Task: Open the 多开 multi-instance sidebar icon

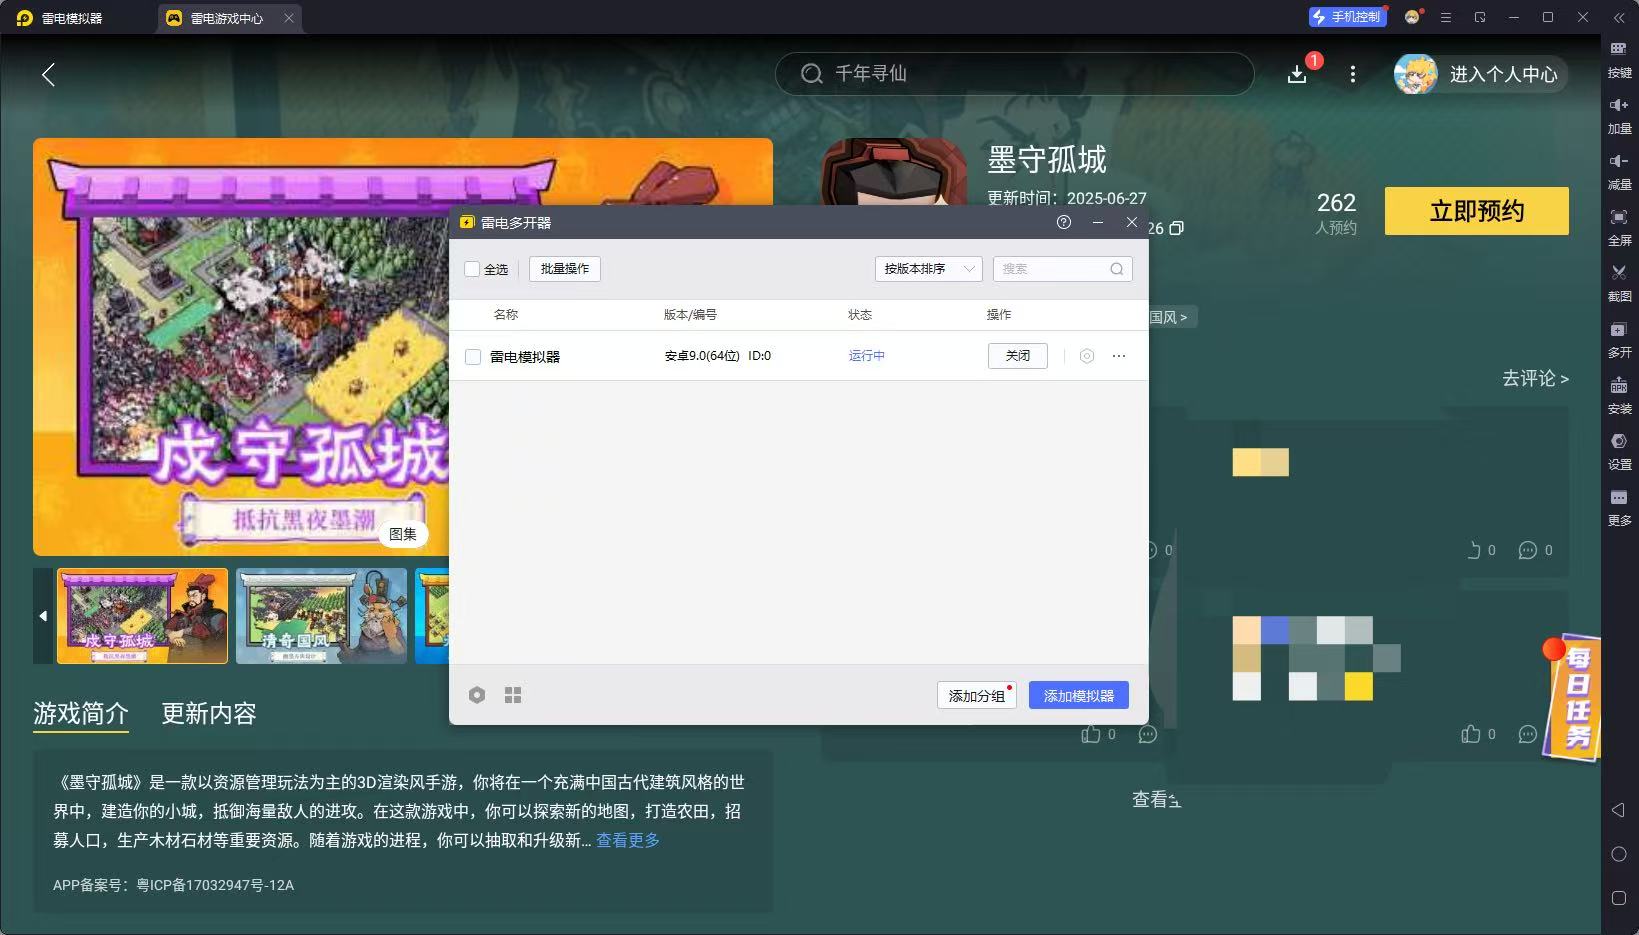Action: 1619,330
